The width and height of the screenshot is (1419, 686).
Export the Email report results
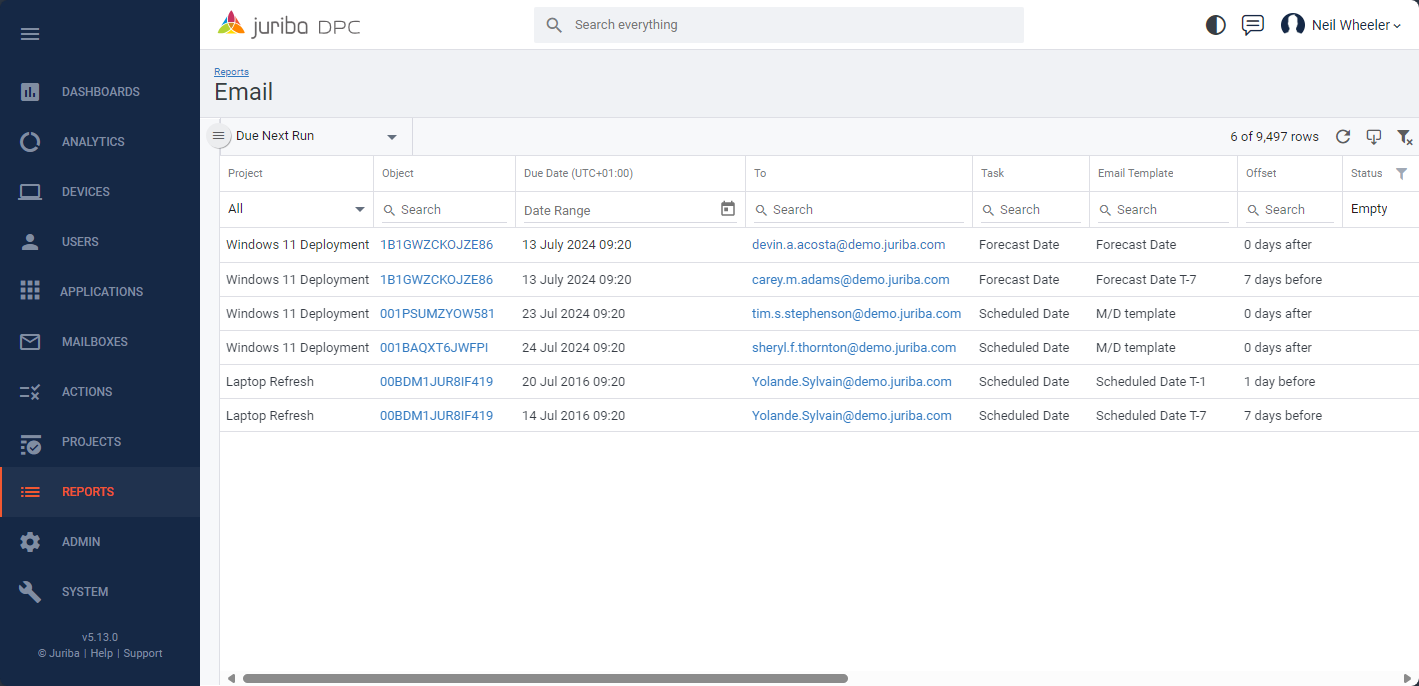click(1373, 137)
